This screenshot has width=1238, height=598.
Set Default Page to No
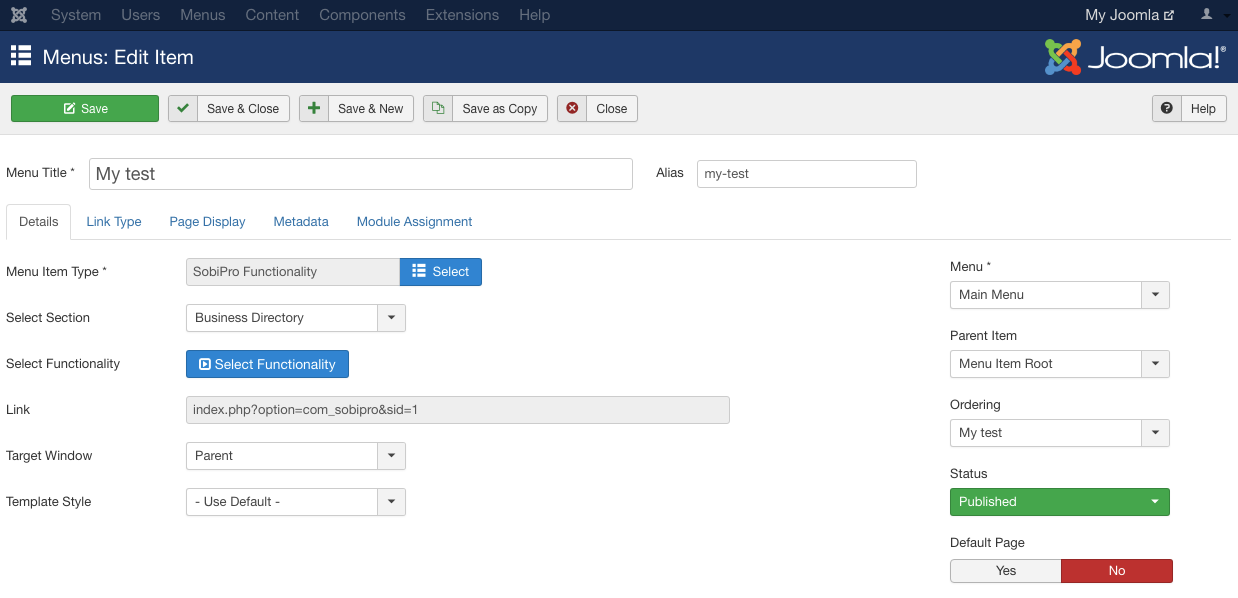pyautogui.click(x=1117, y=570)
